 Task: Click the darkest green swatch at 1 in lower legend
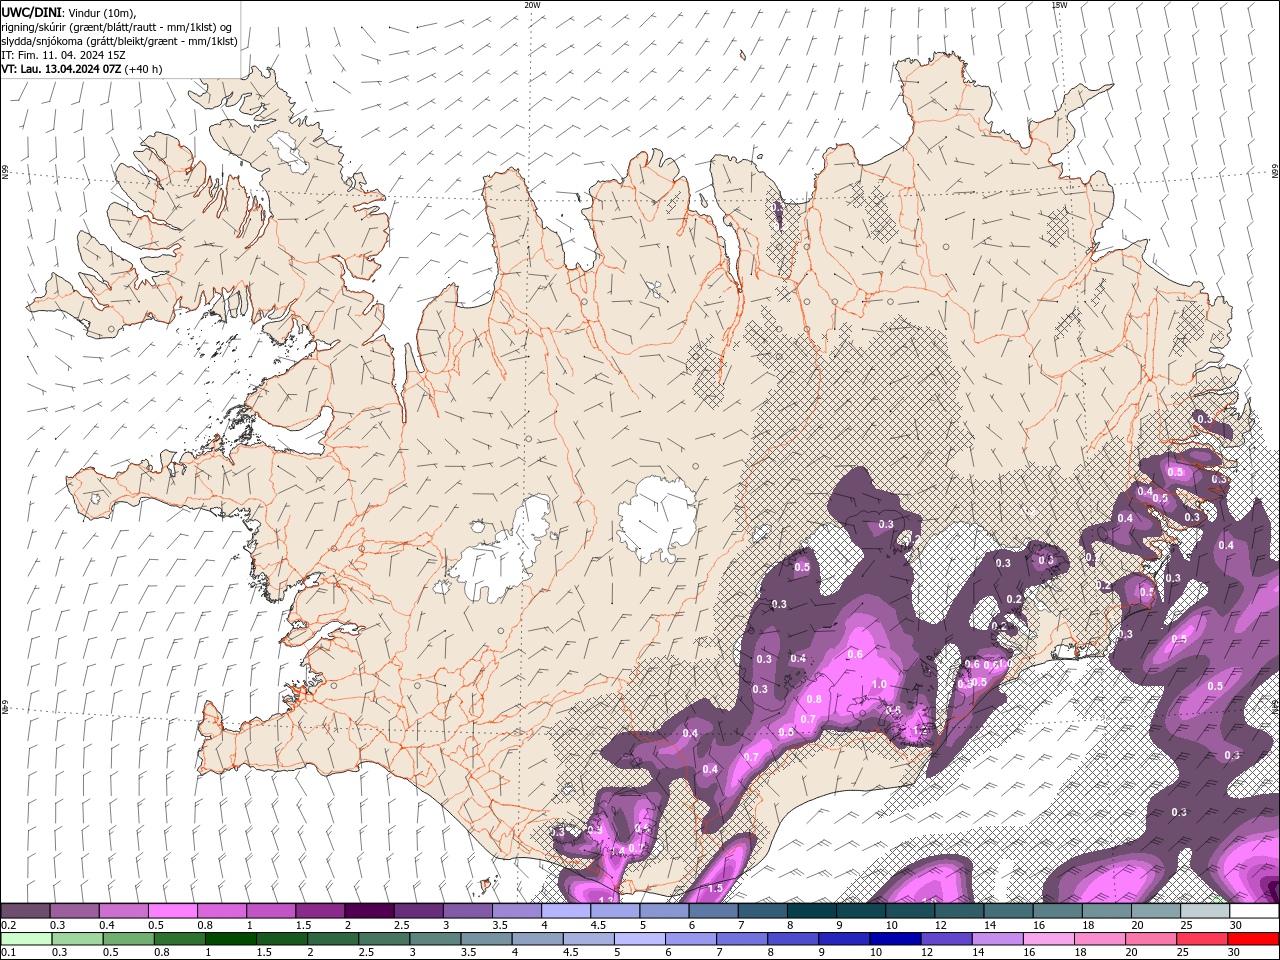pyautogui.click(x=230, y=939)
